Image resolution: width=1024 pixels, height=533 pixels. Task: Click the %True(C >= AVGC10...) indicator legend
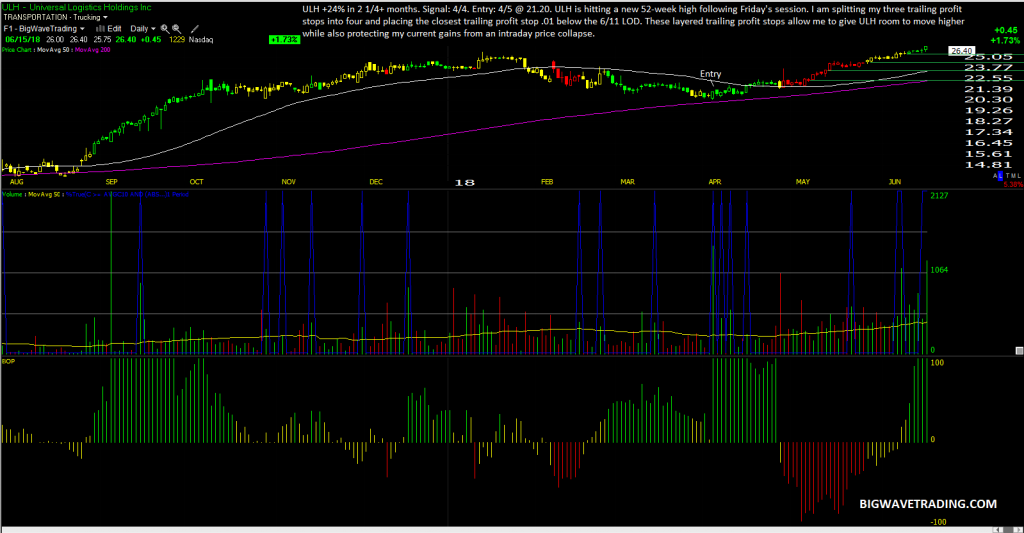click(127, 195)
